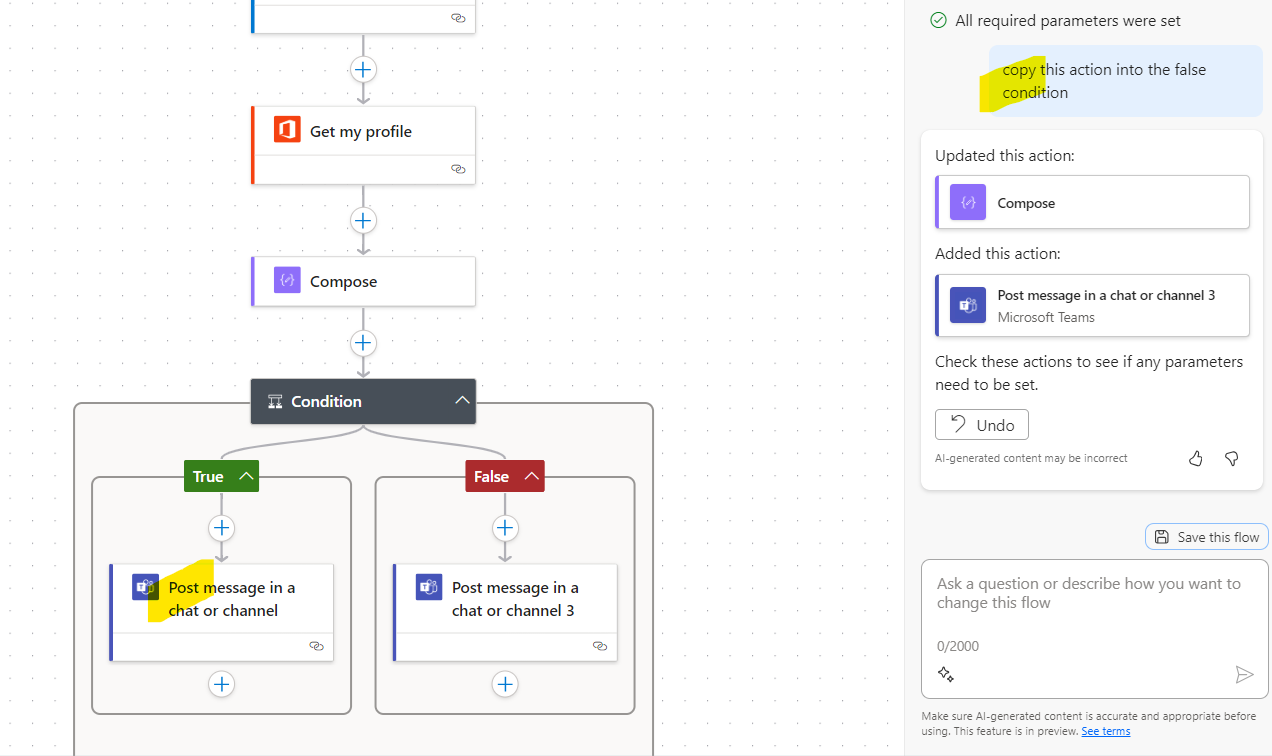Select the Get my profile action card

coord(363,132)
